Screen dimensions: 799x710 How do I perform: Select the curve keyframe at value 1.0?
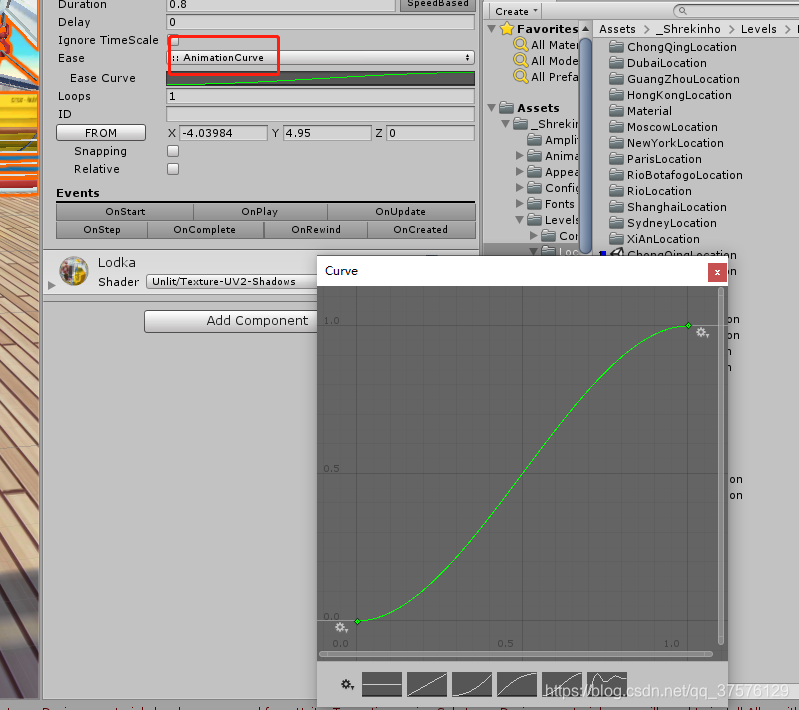[688, 325]
